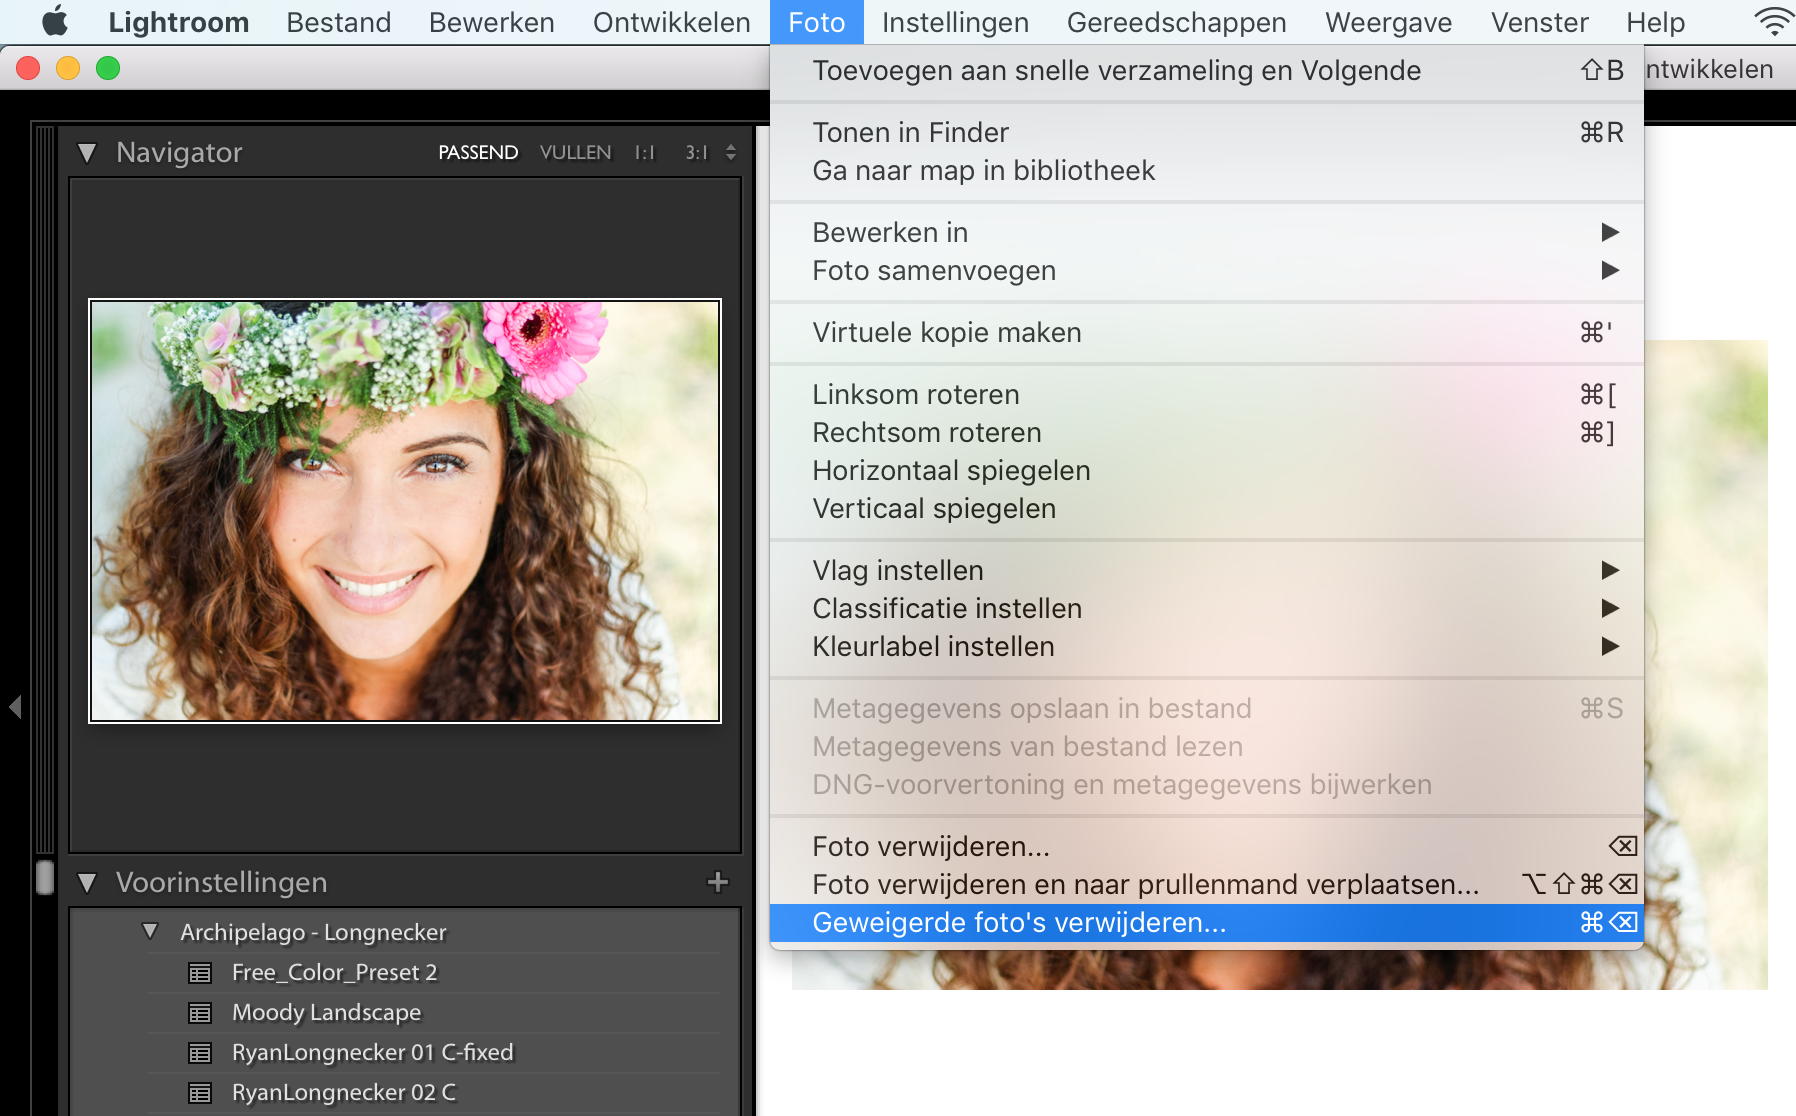The width and height of the screenshot is (1796, 1116).
Task: Open Navigator zoom level stepper
Action: pos(731,152)
